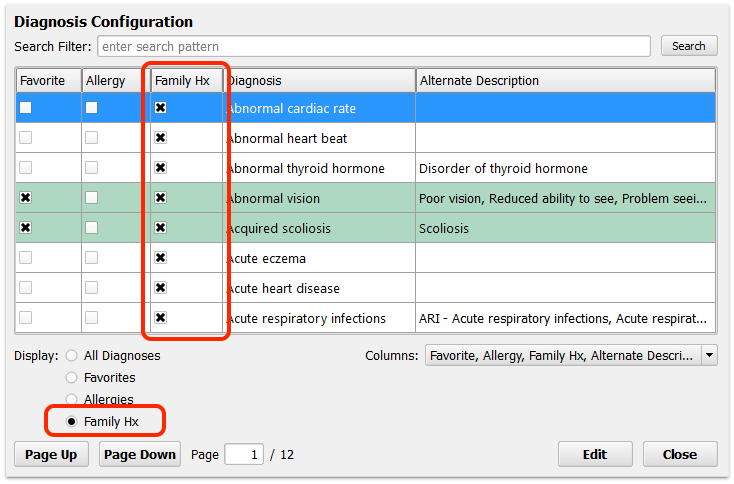Toggle Family Hx for Abnormal heart beat
The image size is (734, 484).
click(161, 138)
